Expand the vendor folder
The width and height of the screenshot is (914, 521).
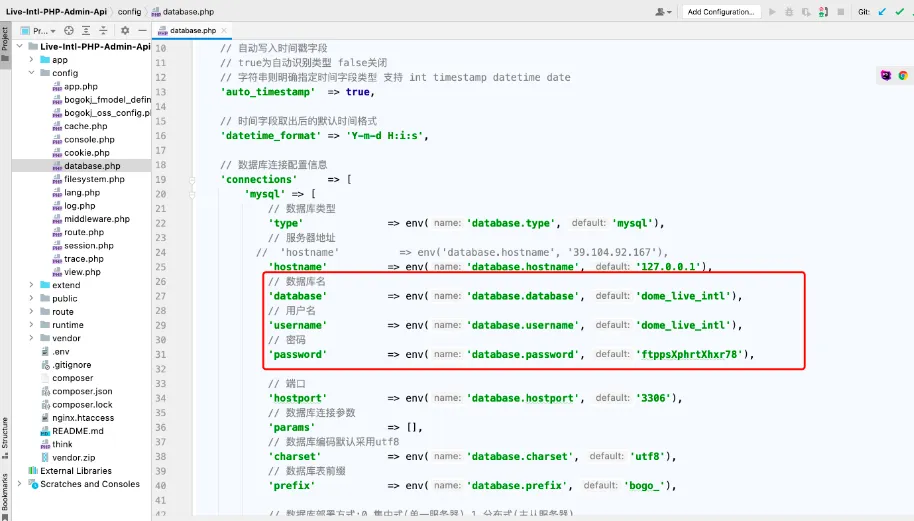(x=31, y=338)
